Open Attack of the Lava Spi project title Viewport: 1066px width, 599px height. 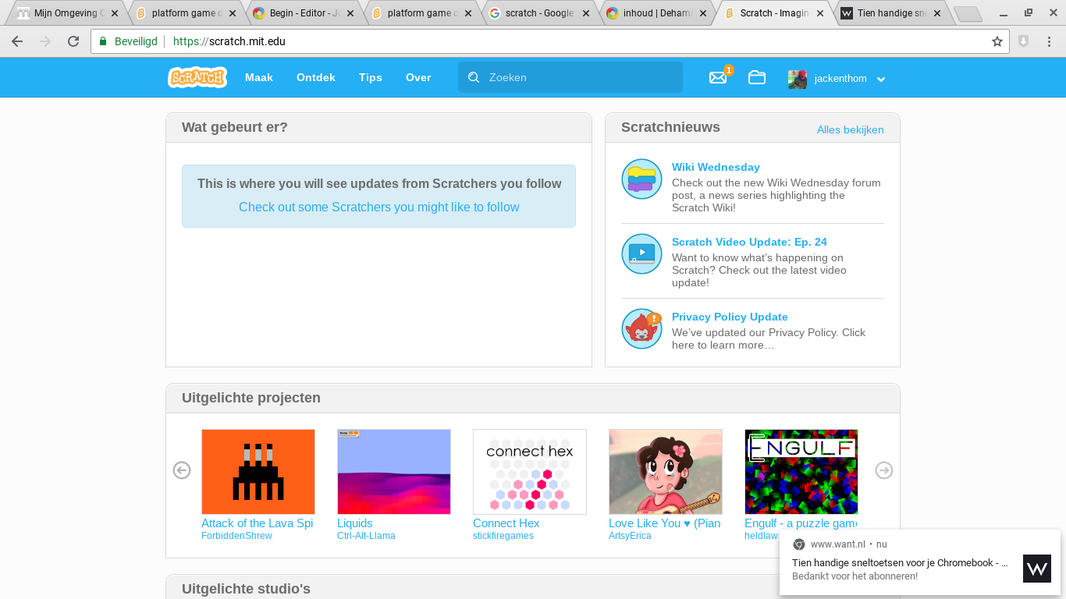pyautogui.click(x=257, y=524)
